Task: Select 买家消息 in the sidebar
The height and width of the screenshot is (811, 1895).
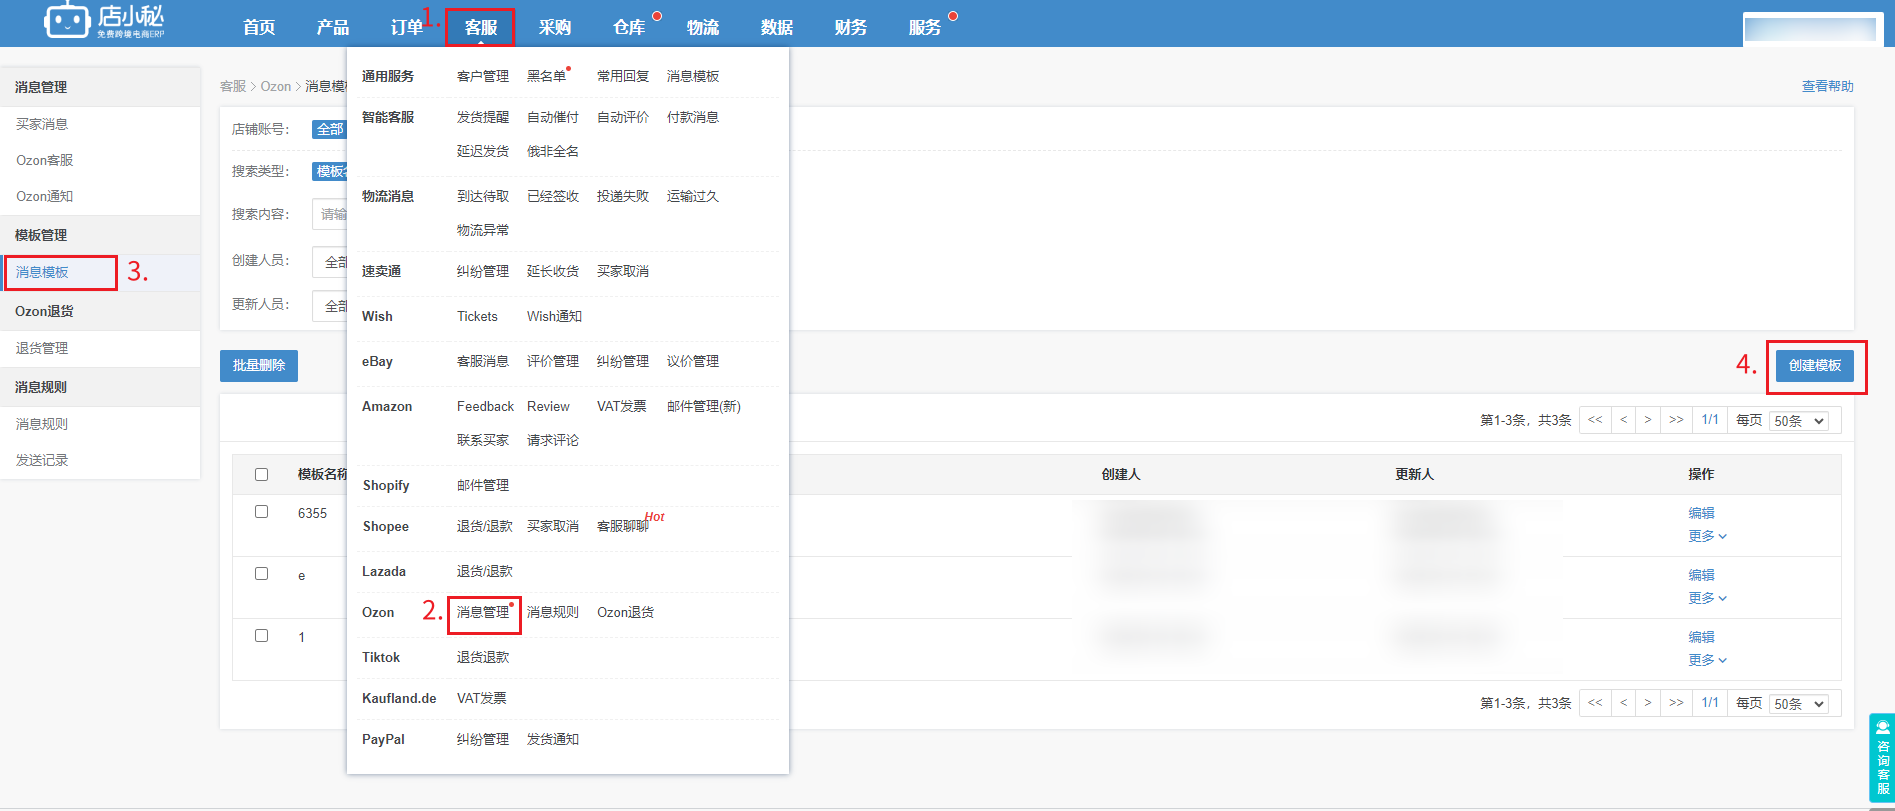Action: [x=42, y=124]
